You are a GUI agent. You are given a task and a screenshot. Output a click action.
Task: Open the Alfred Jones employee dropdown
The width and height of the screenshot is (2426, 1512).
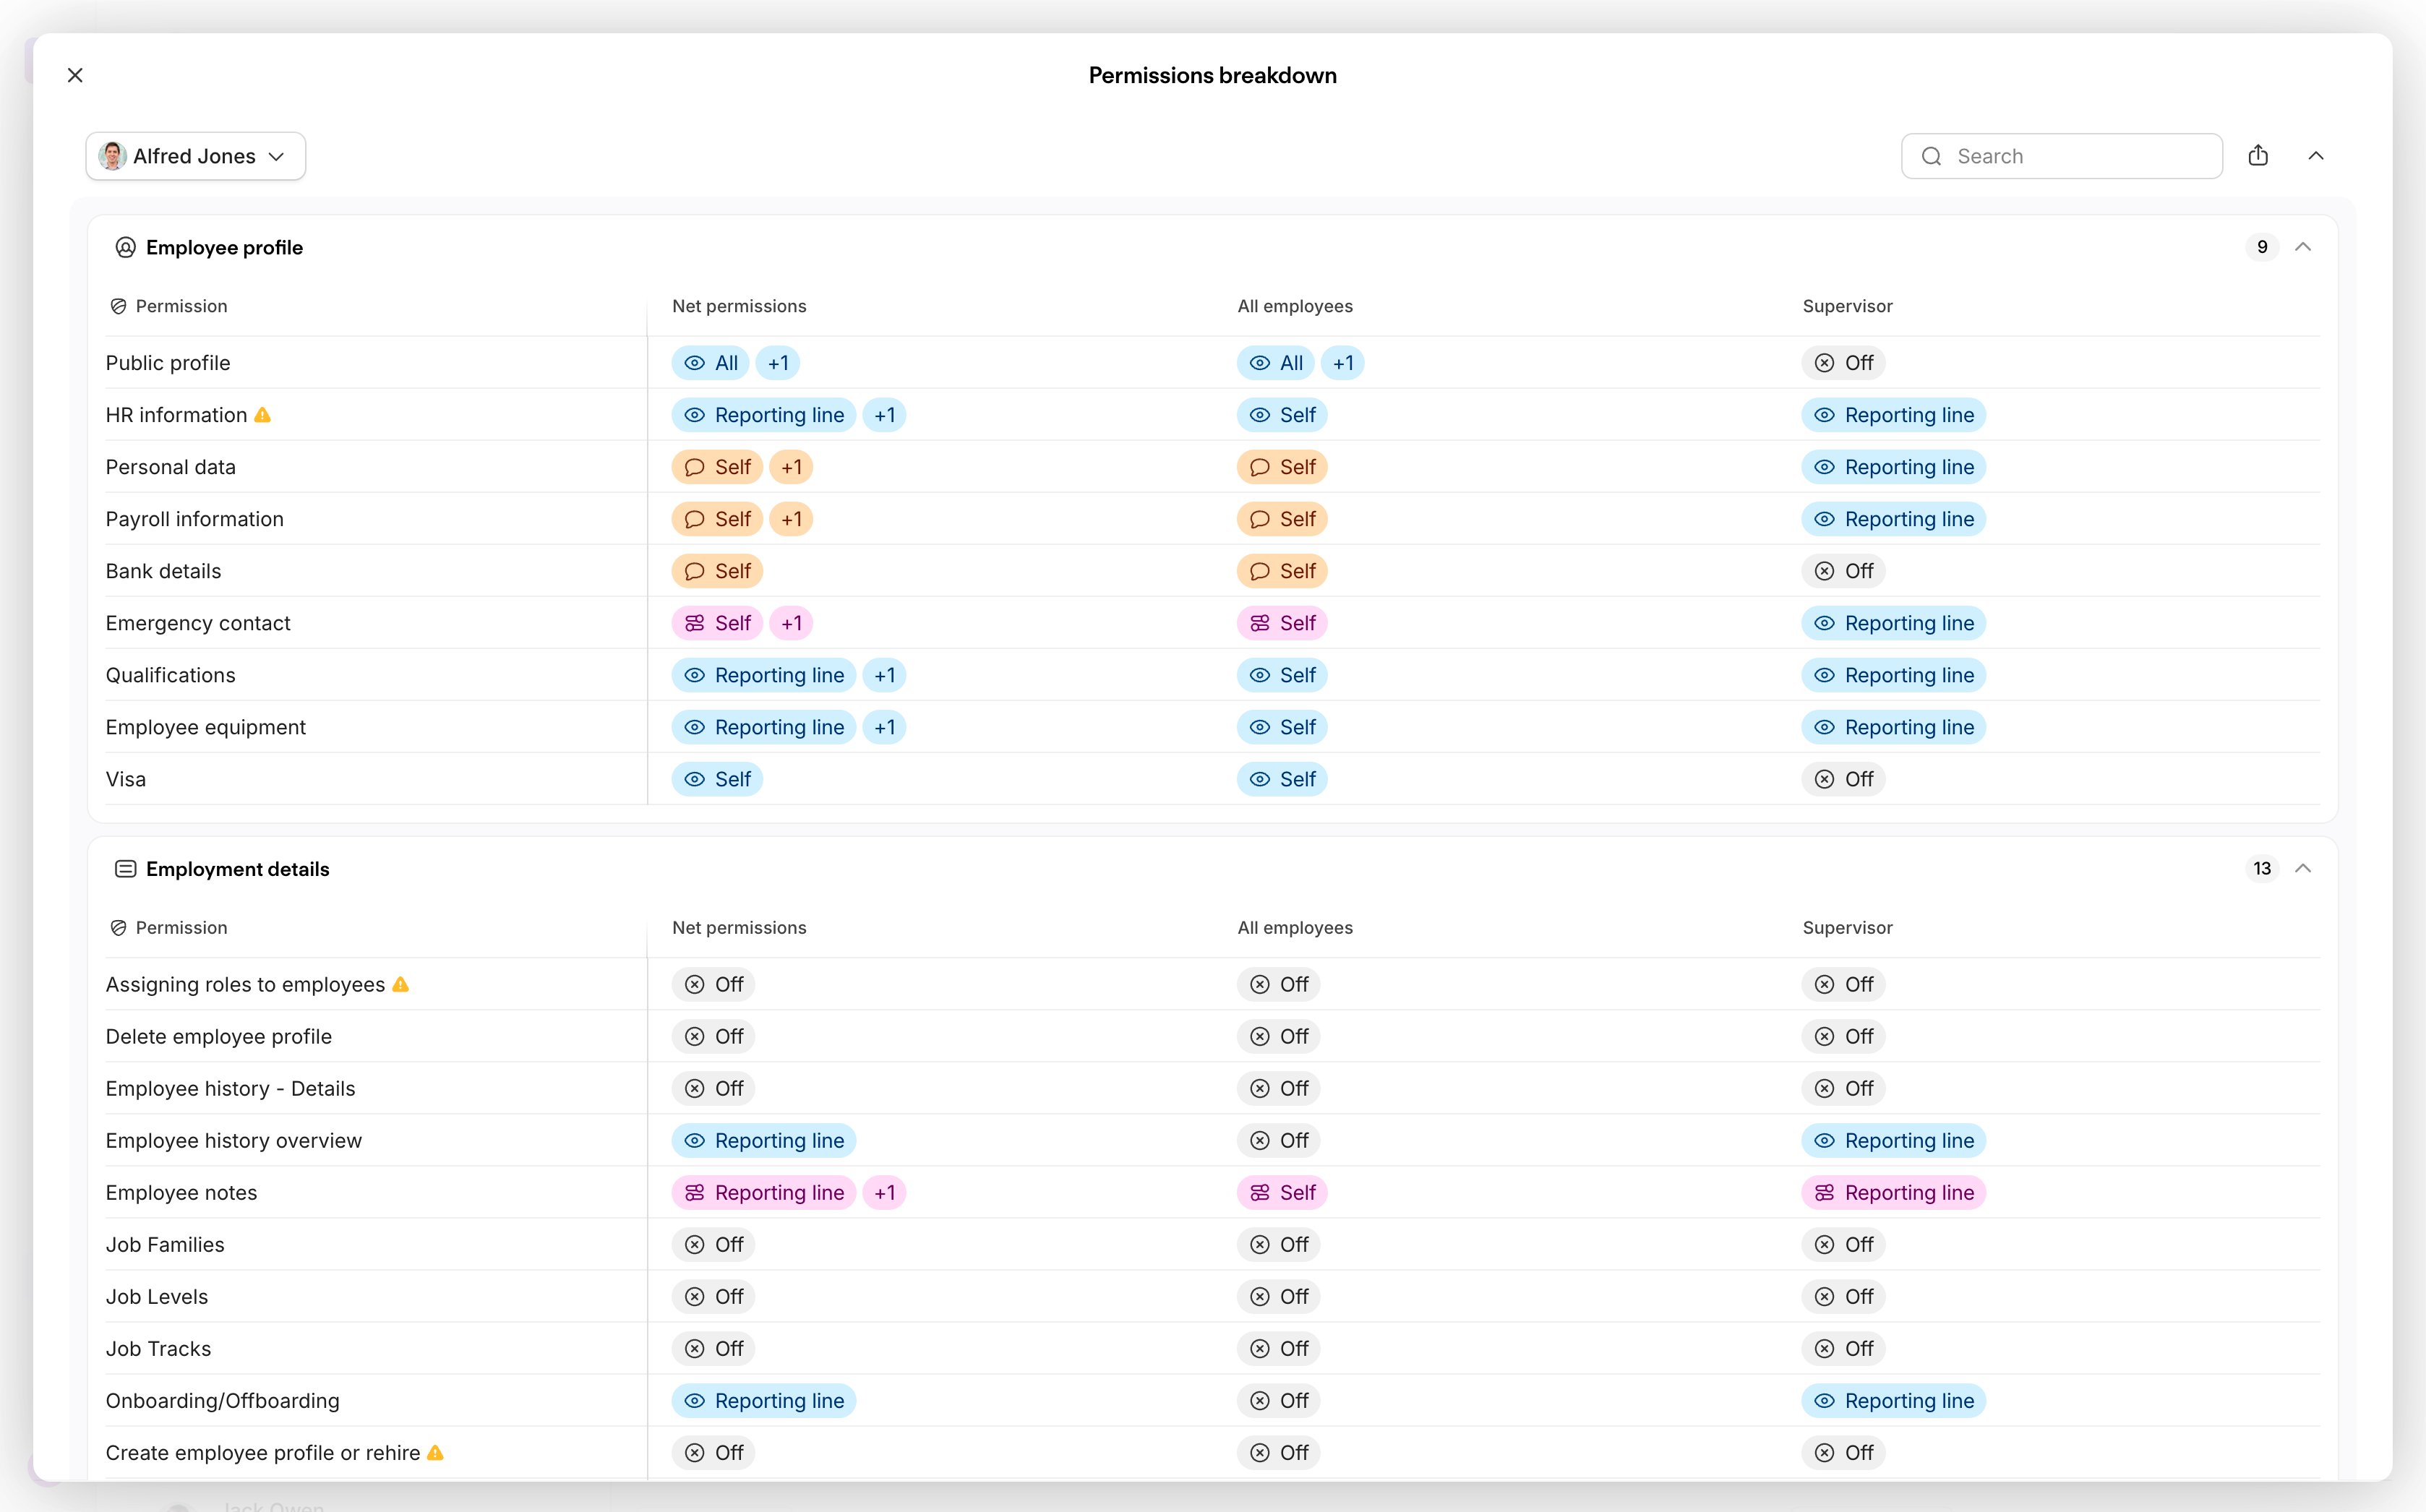(196, 156)
